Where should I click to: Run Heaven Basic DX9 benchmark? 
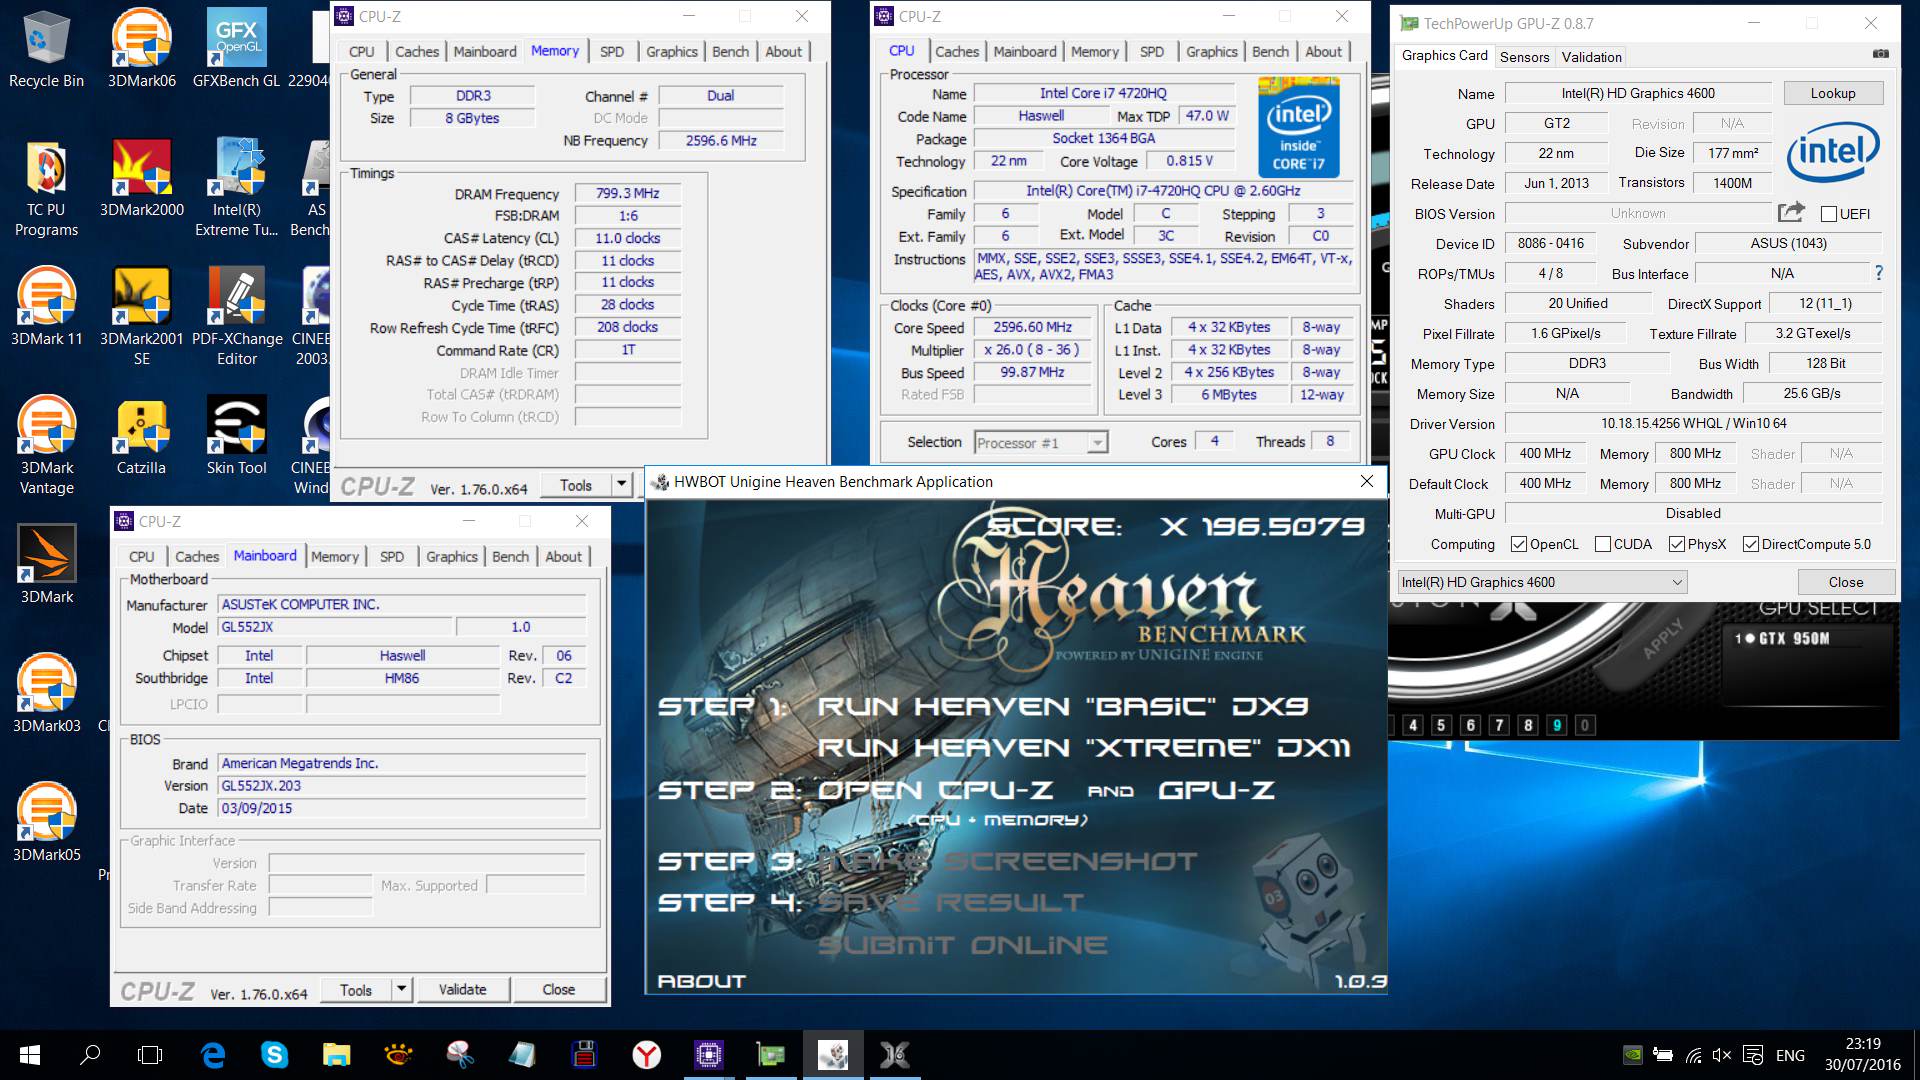coord(1062,706)
